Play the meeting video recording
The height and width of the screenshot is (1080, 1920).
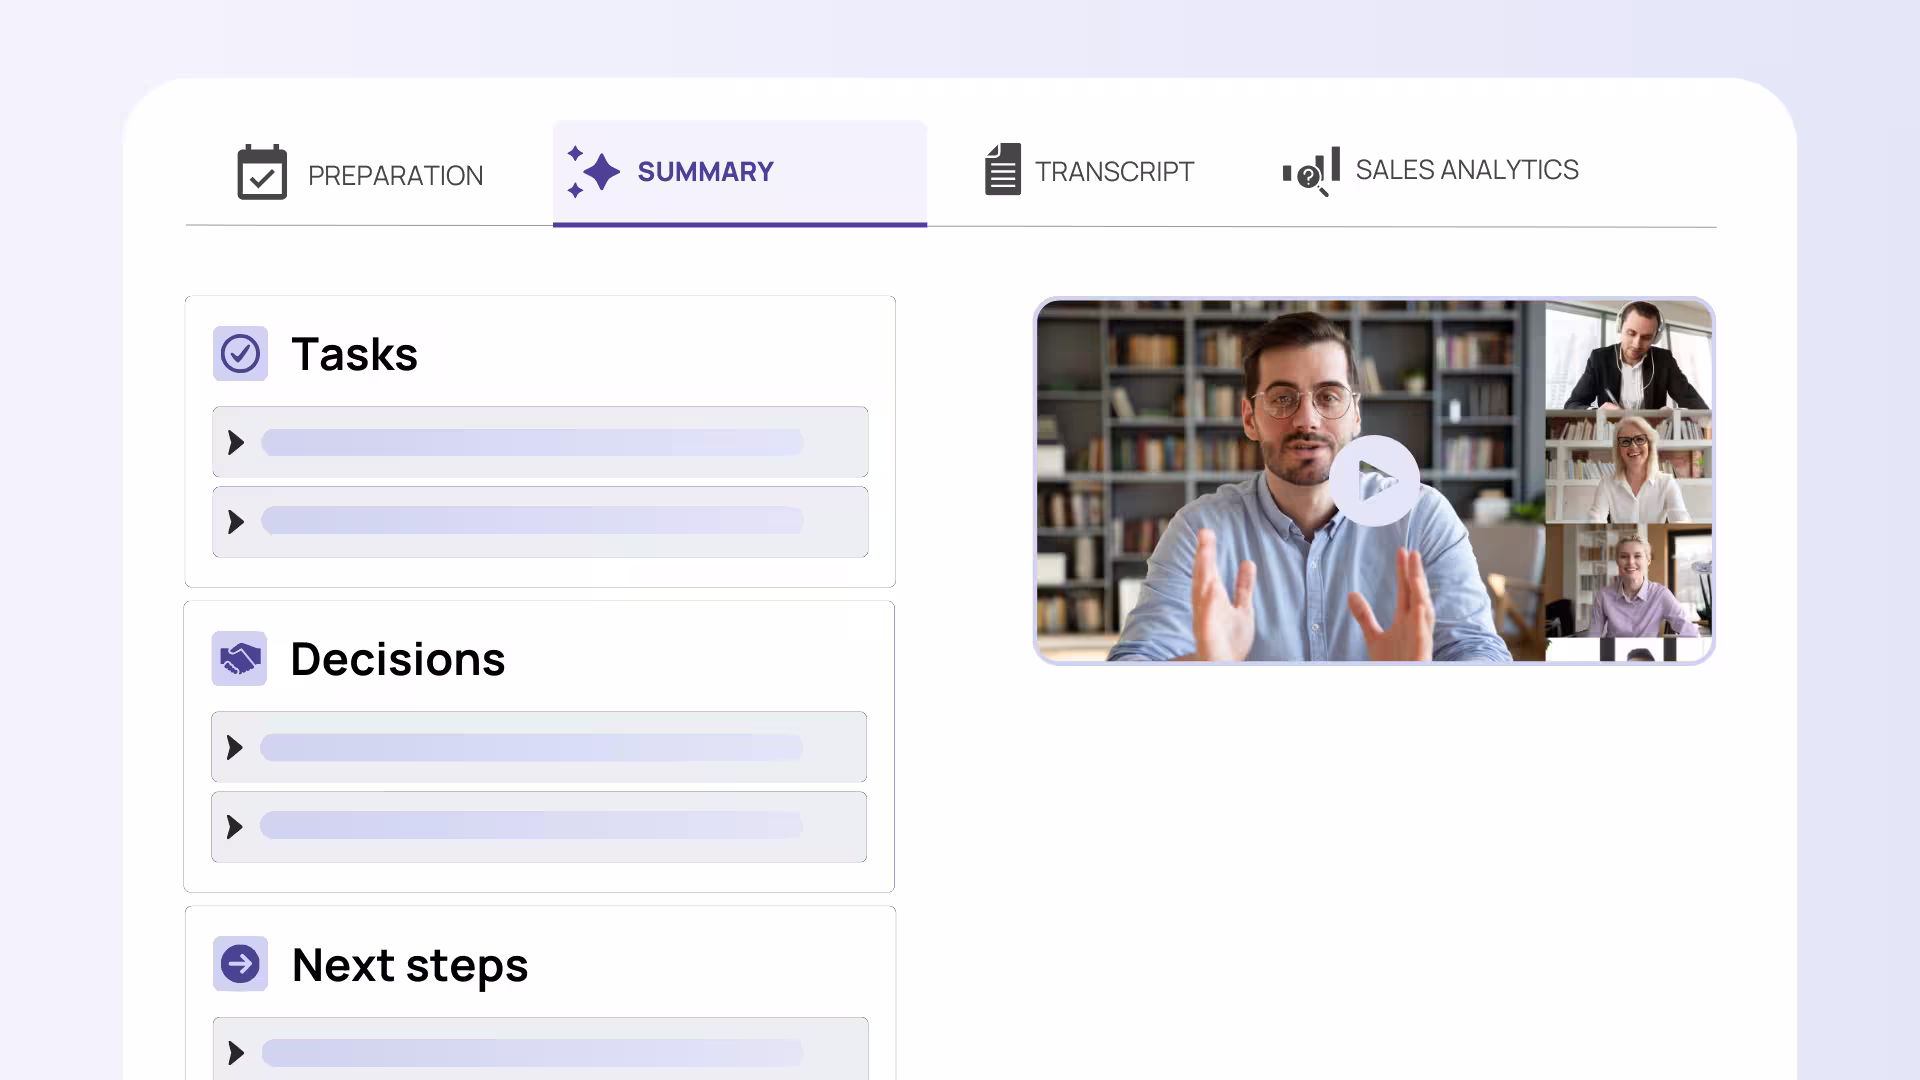pyautogui.click(x=1374, y=481)
